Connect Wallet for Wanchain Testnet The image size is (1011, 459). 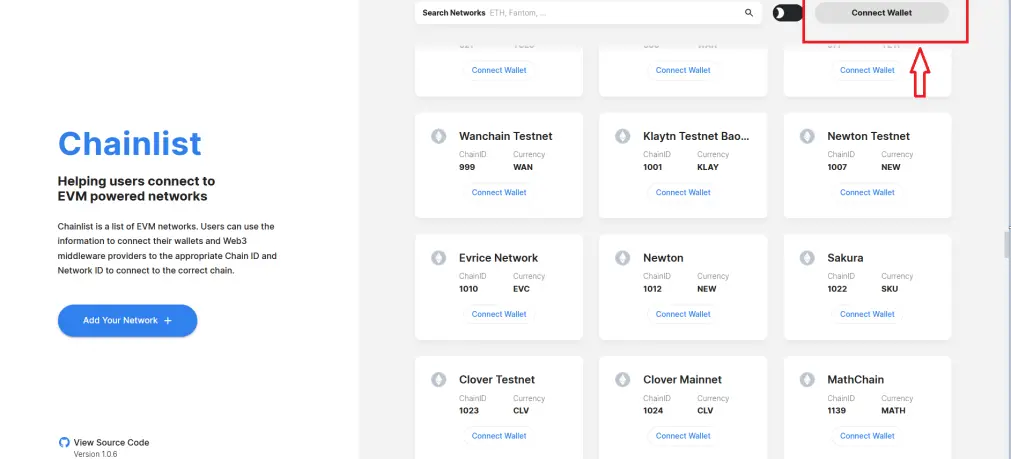pyautogui.click(x=499, y=192)
